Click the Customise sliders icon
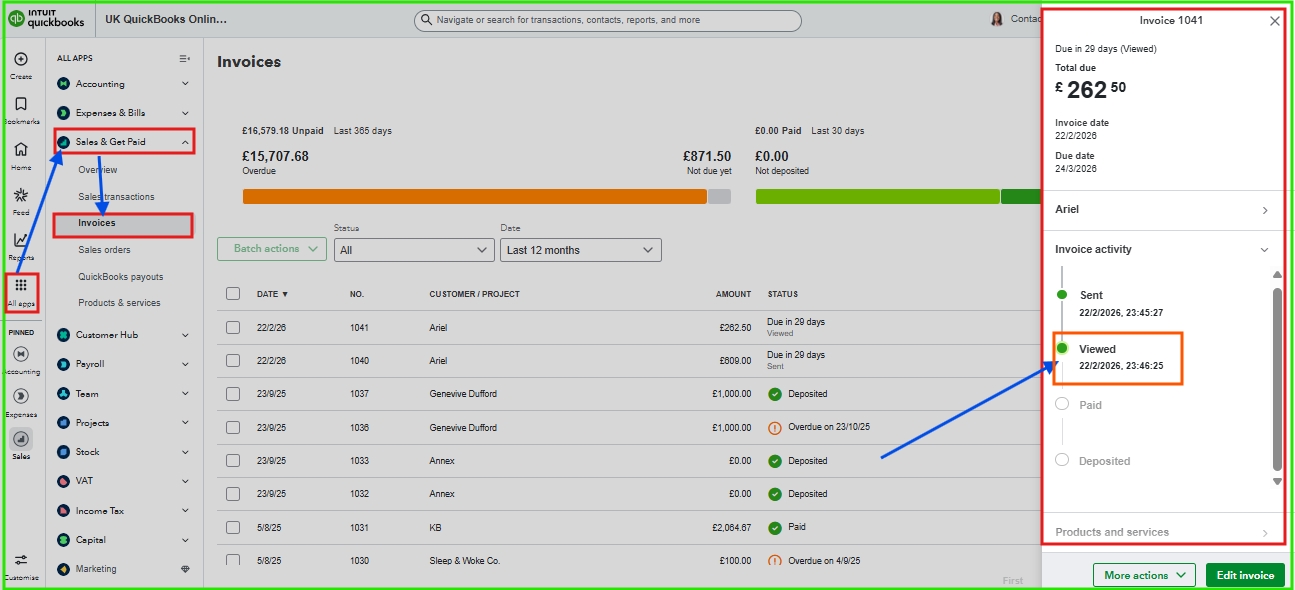The height and width of the screenshot is (590, 1295). point(21,560)
